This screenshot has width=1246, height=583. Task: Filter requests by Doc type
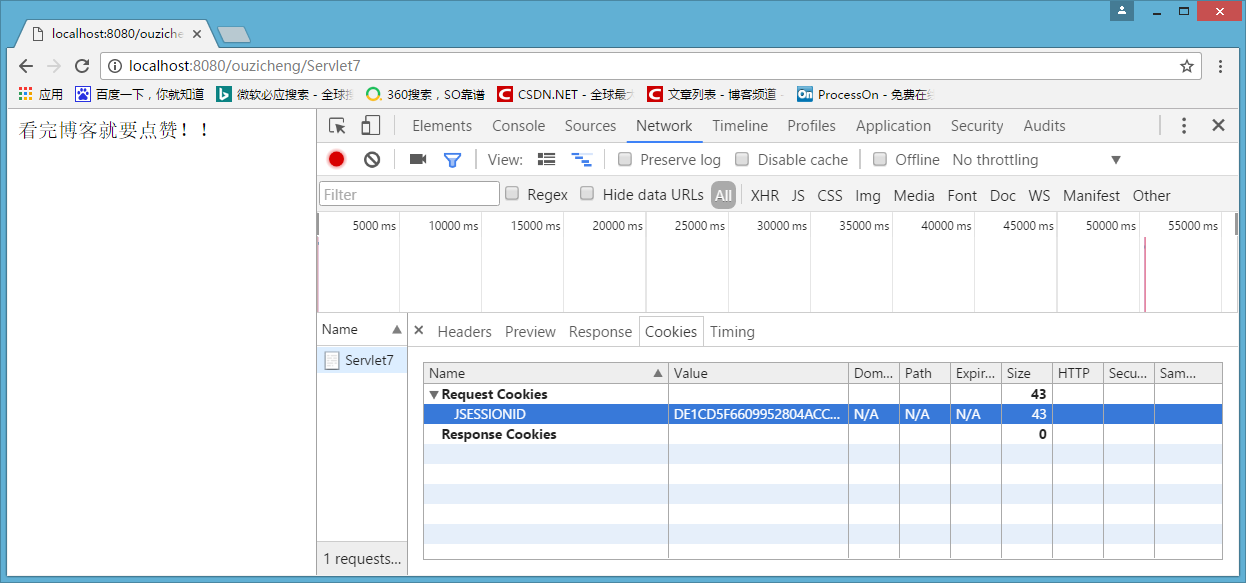1003,195
